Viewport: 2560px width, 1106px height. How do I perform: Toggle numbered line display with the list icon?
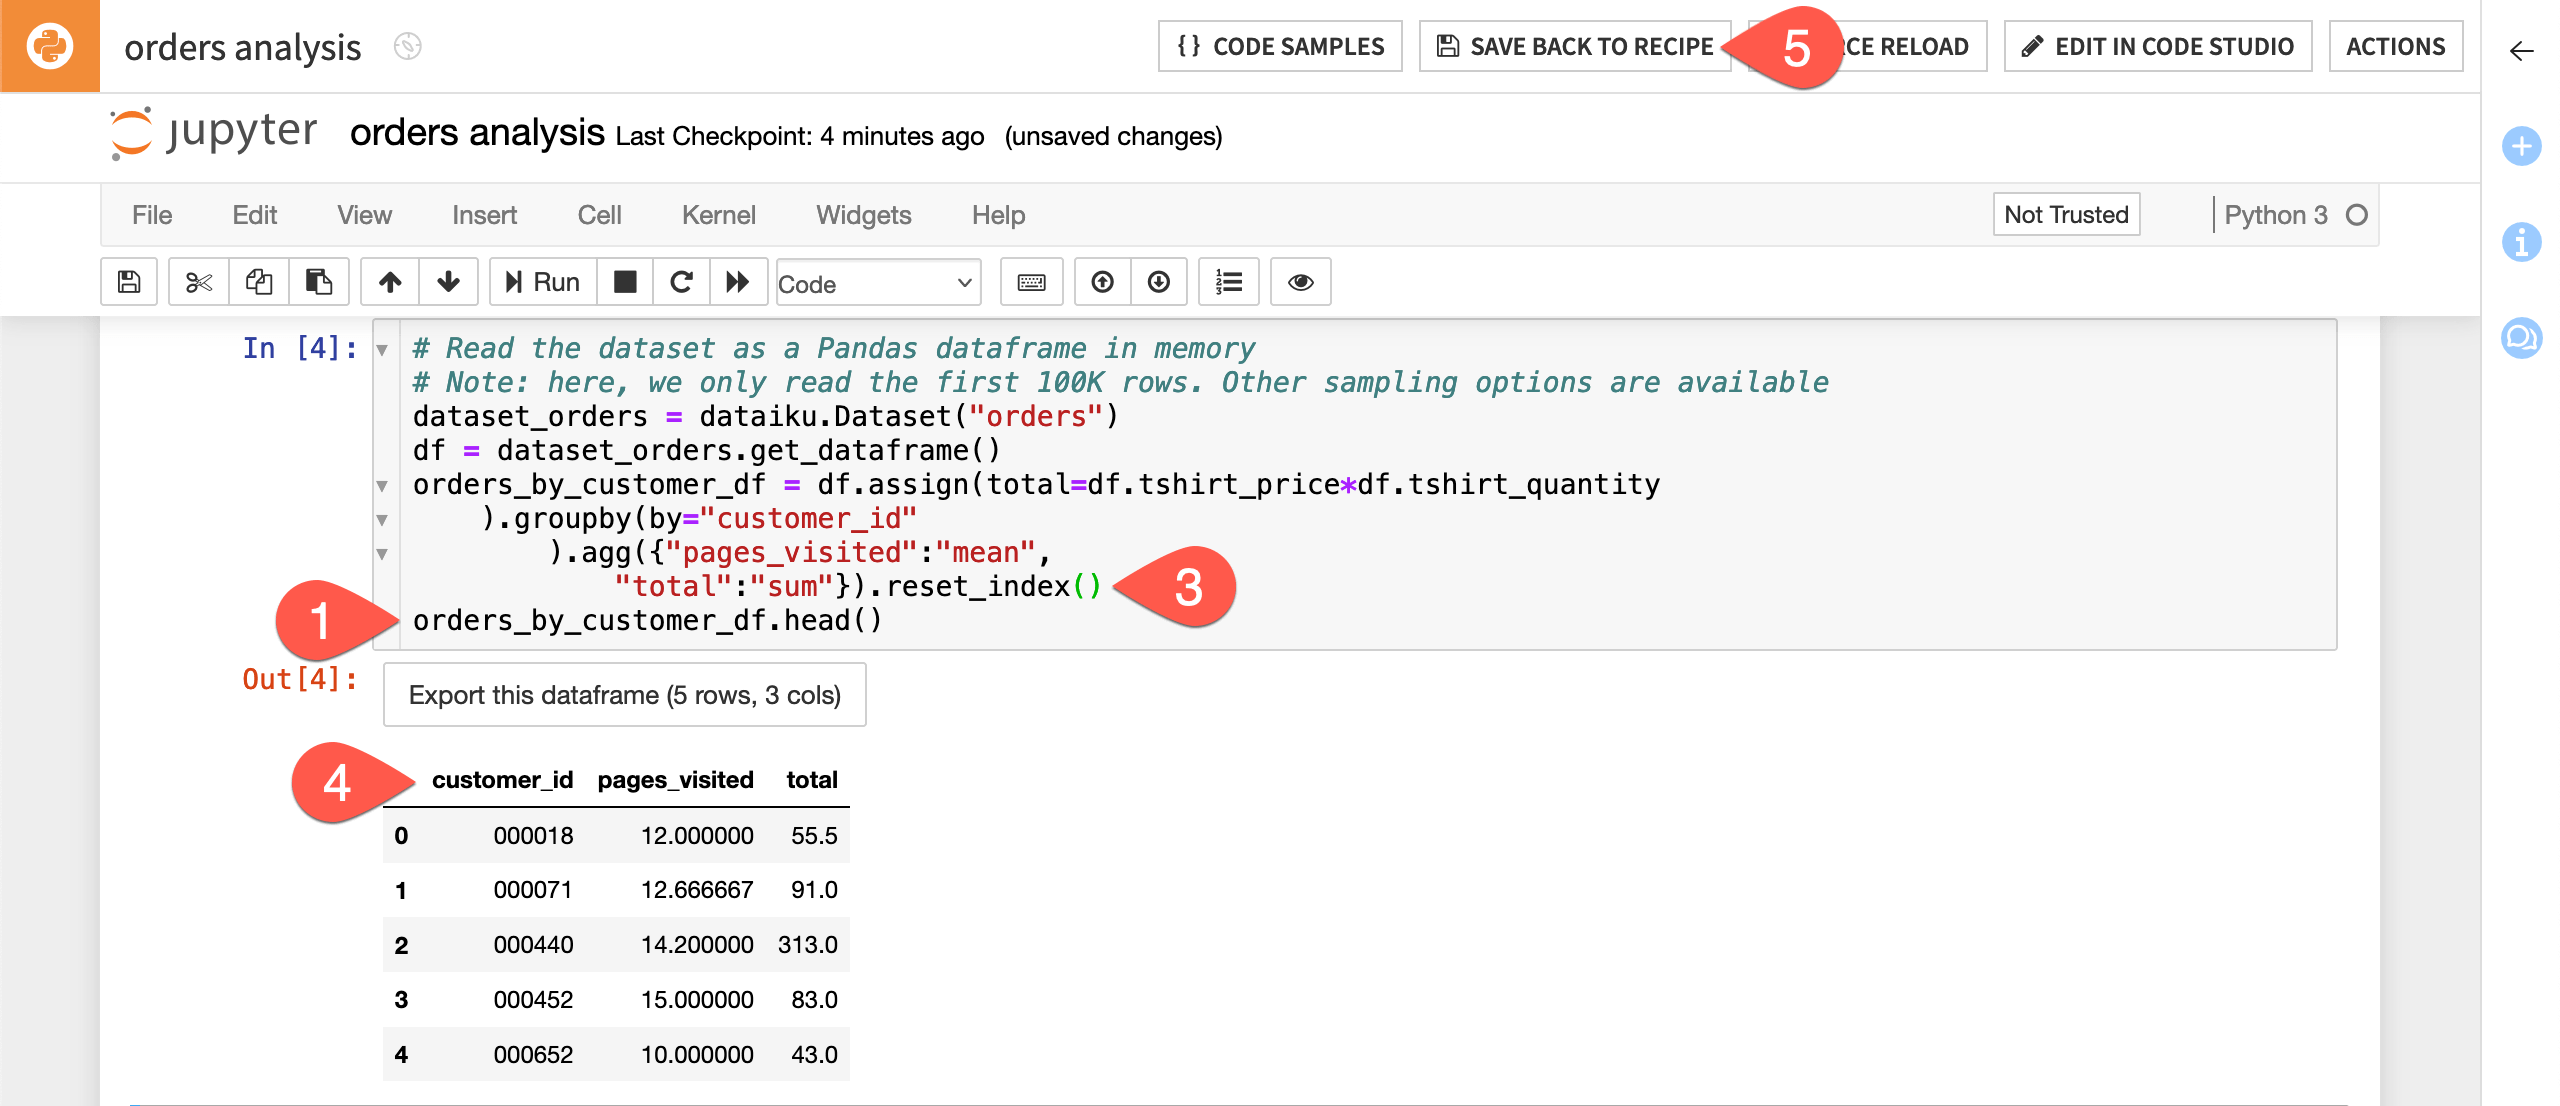tap(1228, 282)
